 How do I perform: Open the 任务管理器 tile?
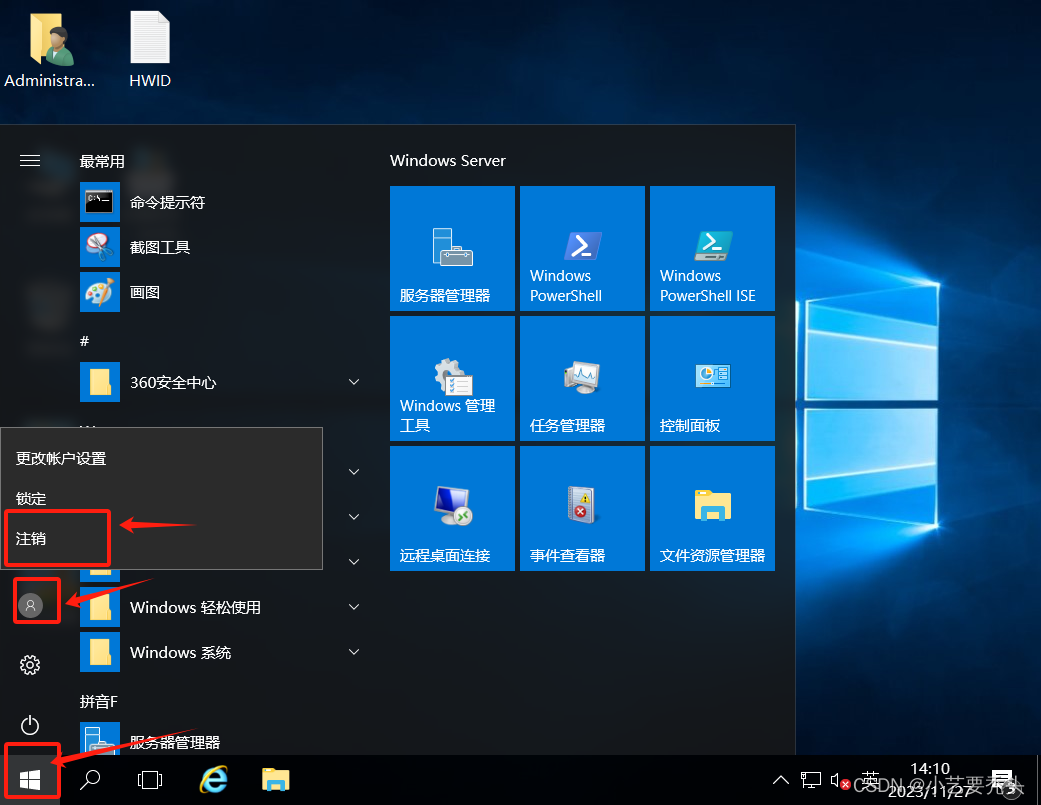582,378
